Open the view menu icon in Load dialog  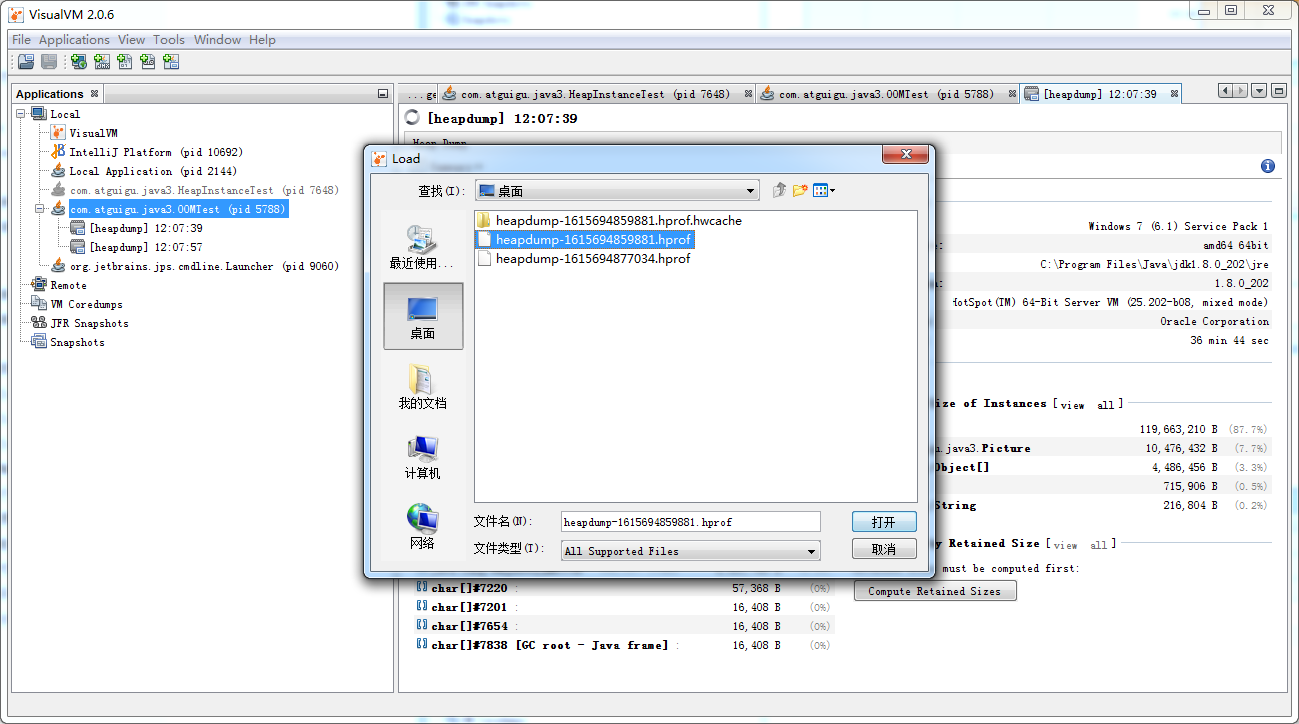point(824,191)
